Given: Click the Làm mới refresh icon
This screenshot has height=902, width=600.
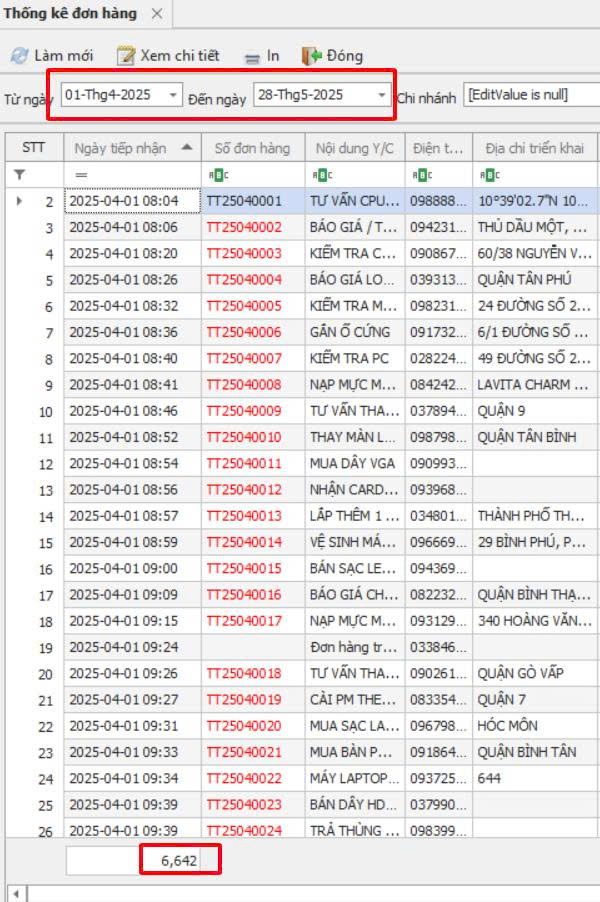Looking at the screenshot, I should coord(19,56).
